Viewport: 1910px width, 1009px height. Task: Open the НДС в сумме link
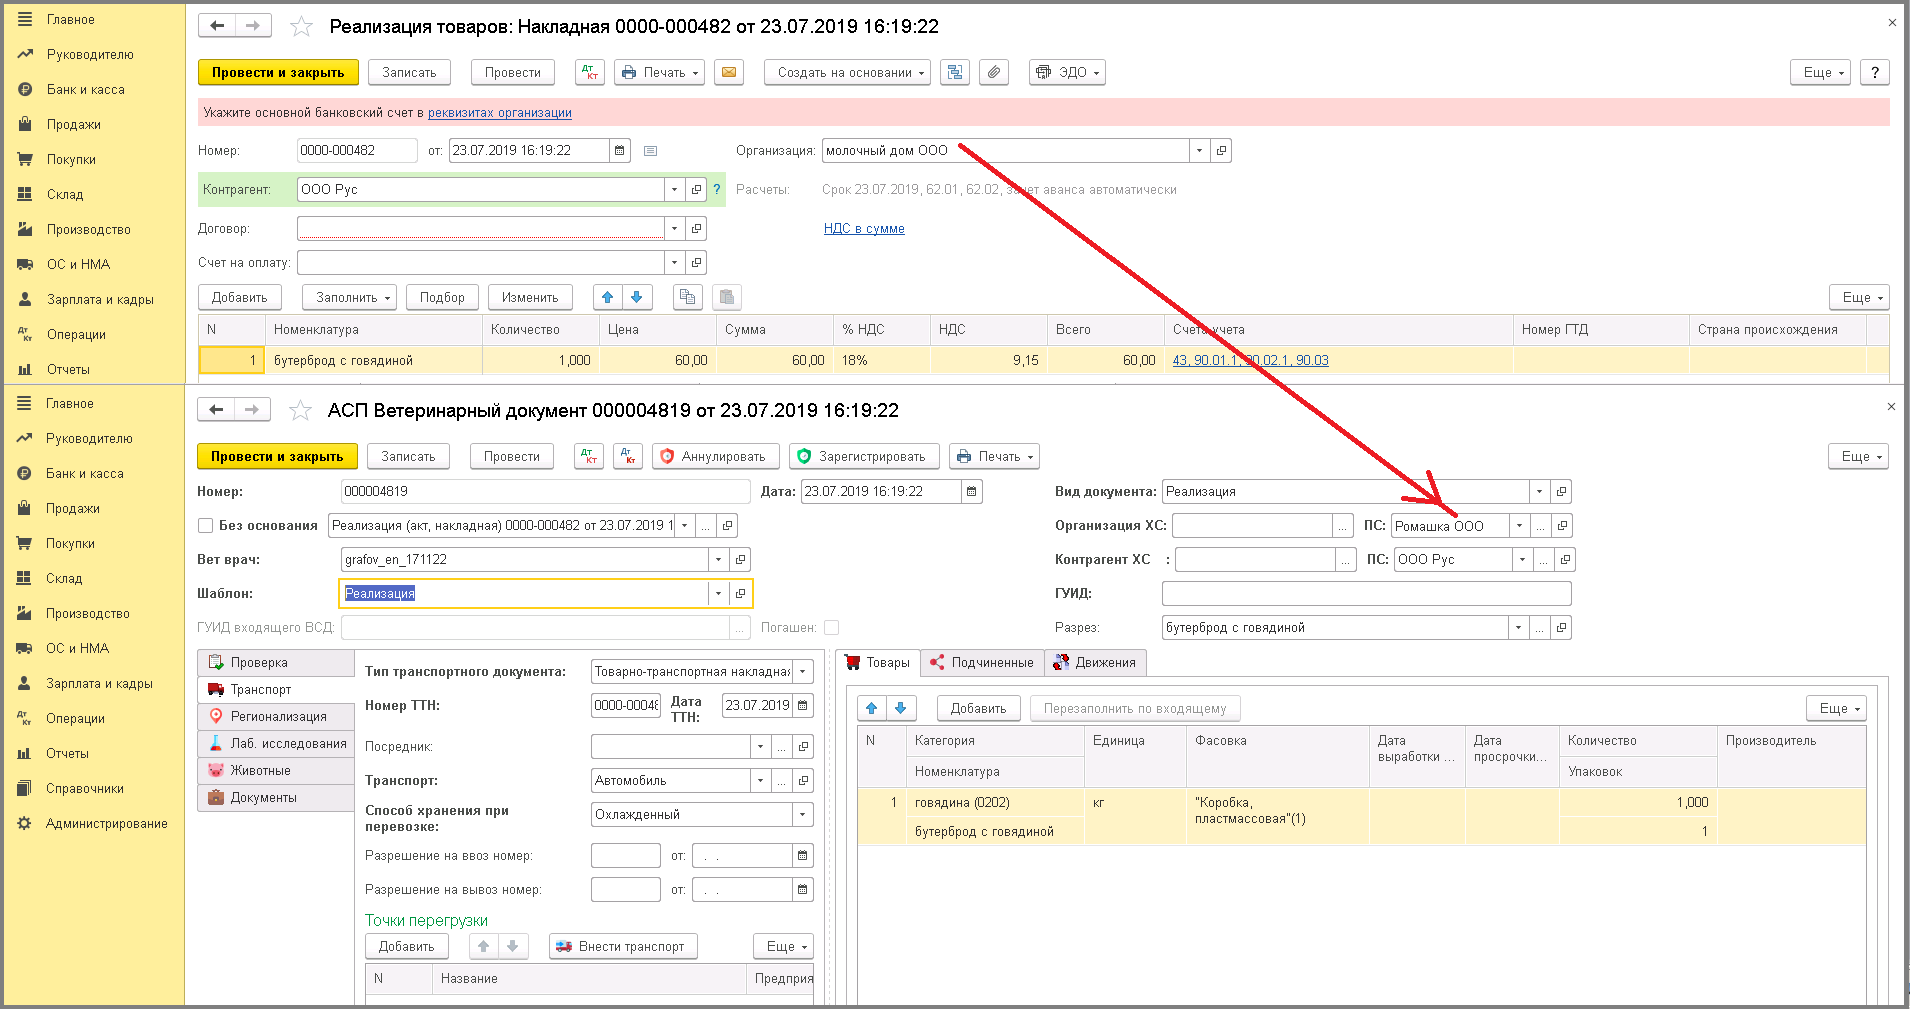point(864,228)
